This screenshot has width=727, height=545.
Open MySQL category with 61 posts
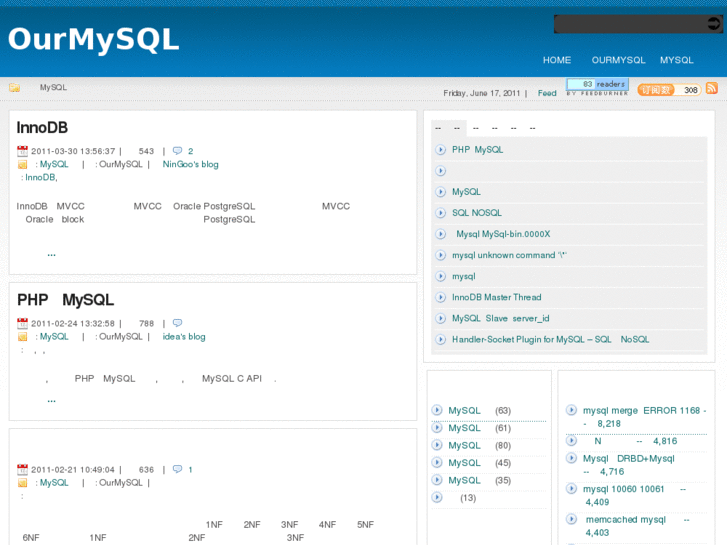[x=464, y=428]
